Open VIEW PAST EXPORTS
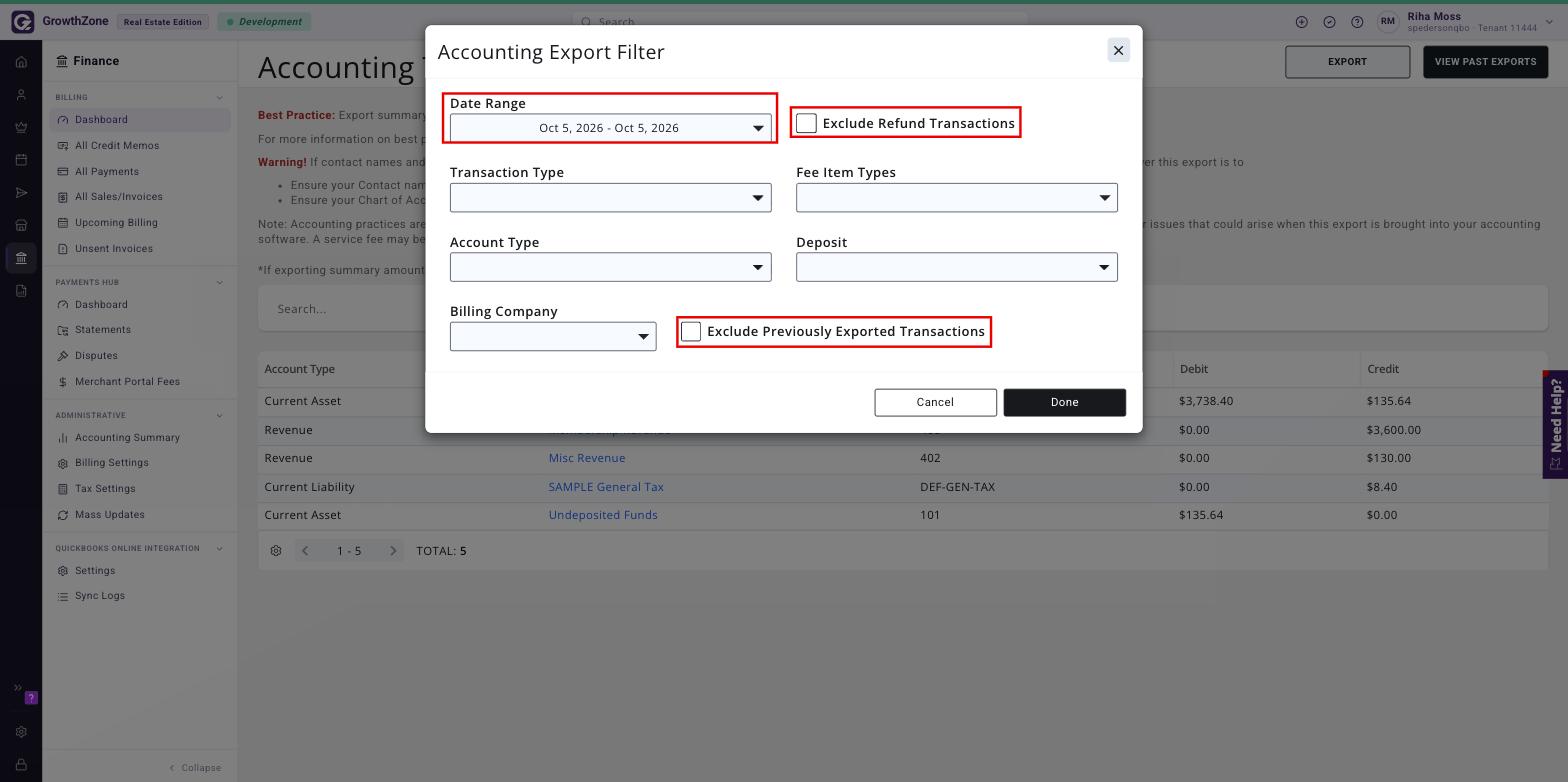The image size is (1568, 782). coord(1485,62)
